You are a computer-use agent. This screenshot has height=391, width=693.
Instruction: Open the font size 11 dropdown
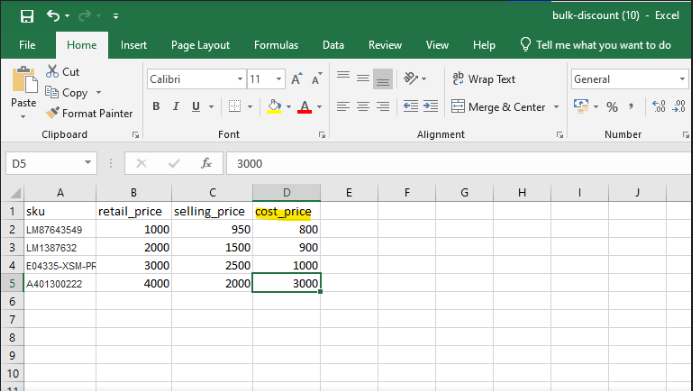pyautogui.click(x=279, y=79)
